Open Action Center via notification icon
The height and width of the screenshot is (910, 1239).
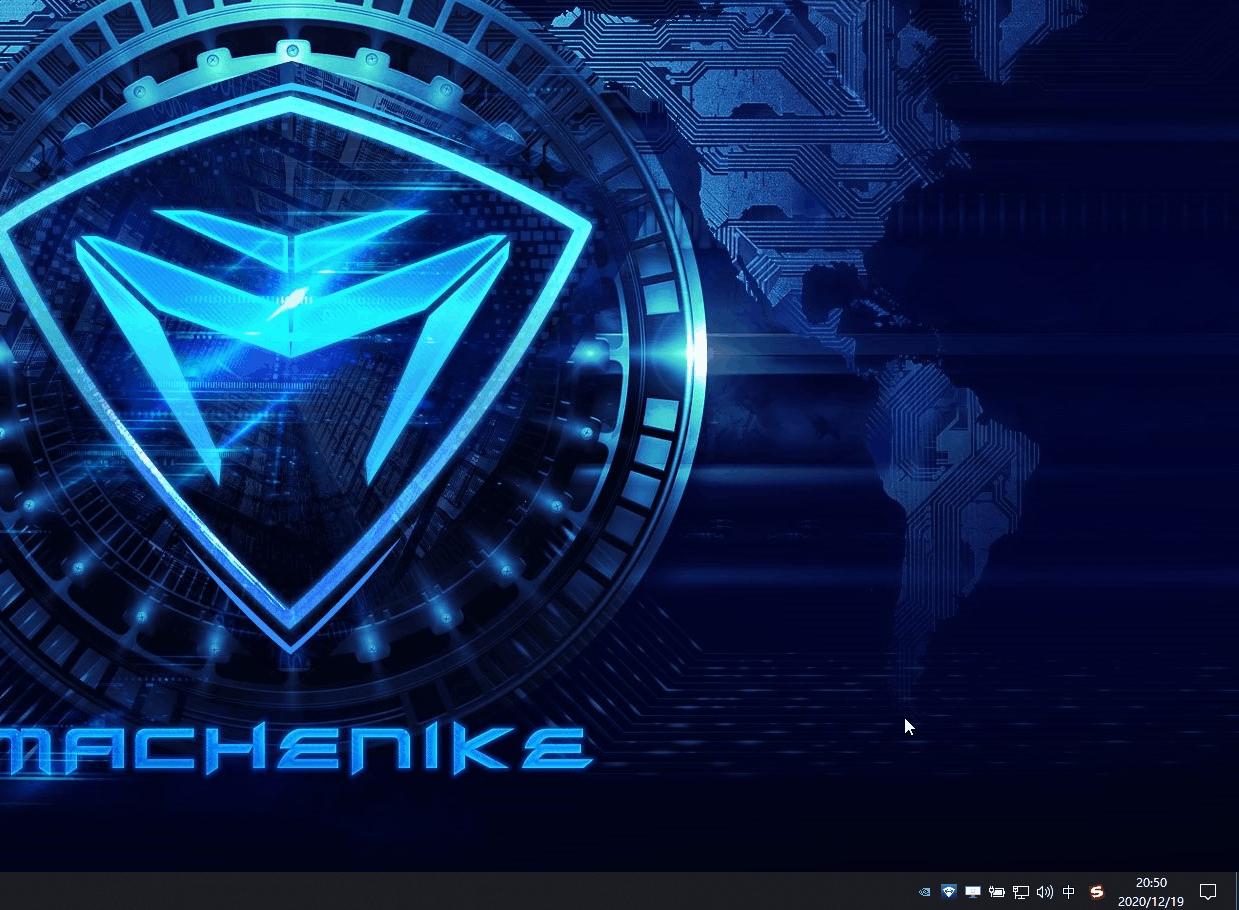pos(1208,891)
